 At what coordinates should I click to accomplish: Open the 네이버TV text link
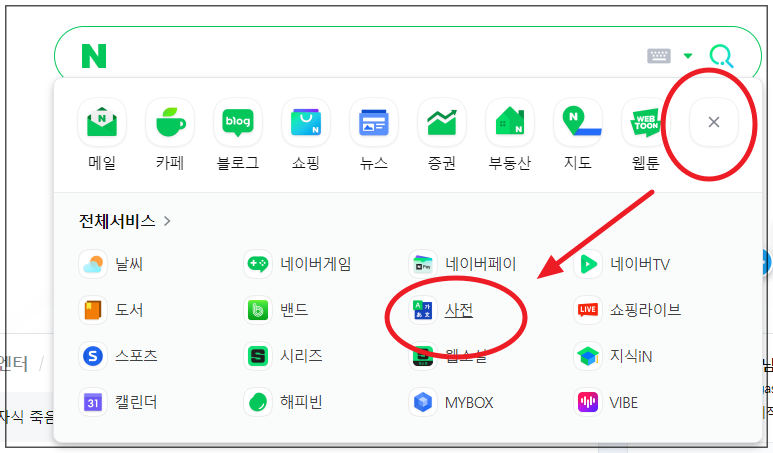(640, 264)
